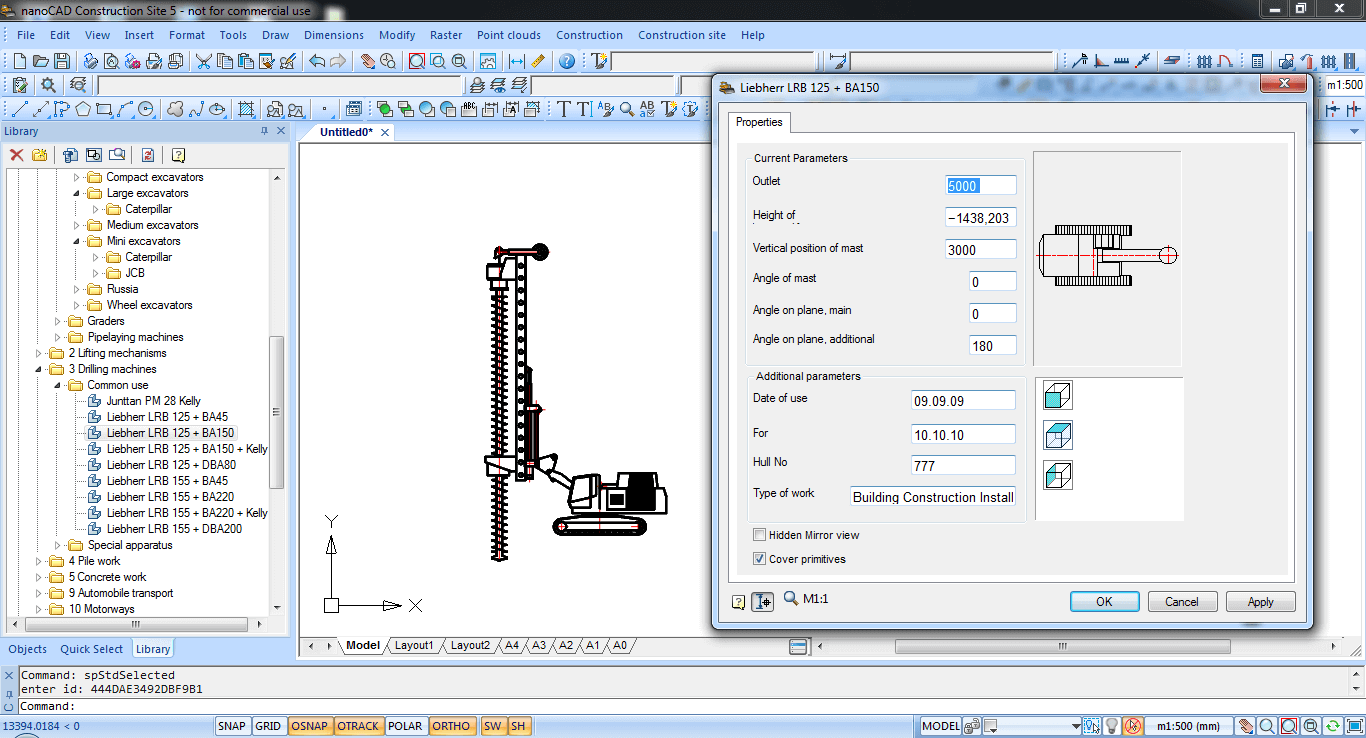The image size is (1366, 738).
Task: Click the Apply button
Action: coord(1260,601)
